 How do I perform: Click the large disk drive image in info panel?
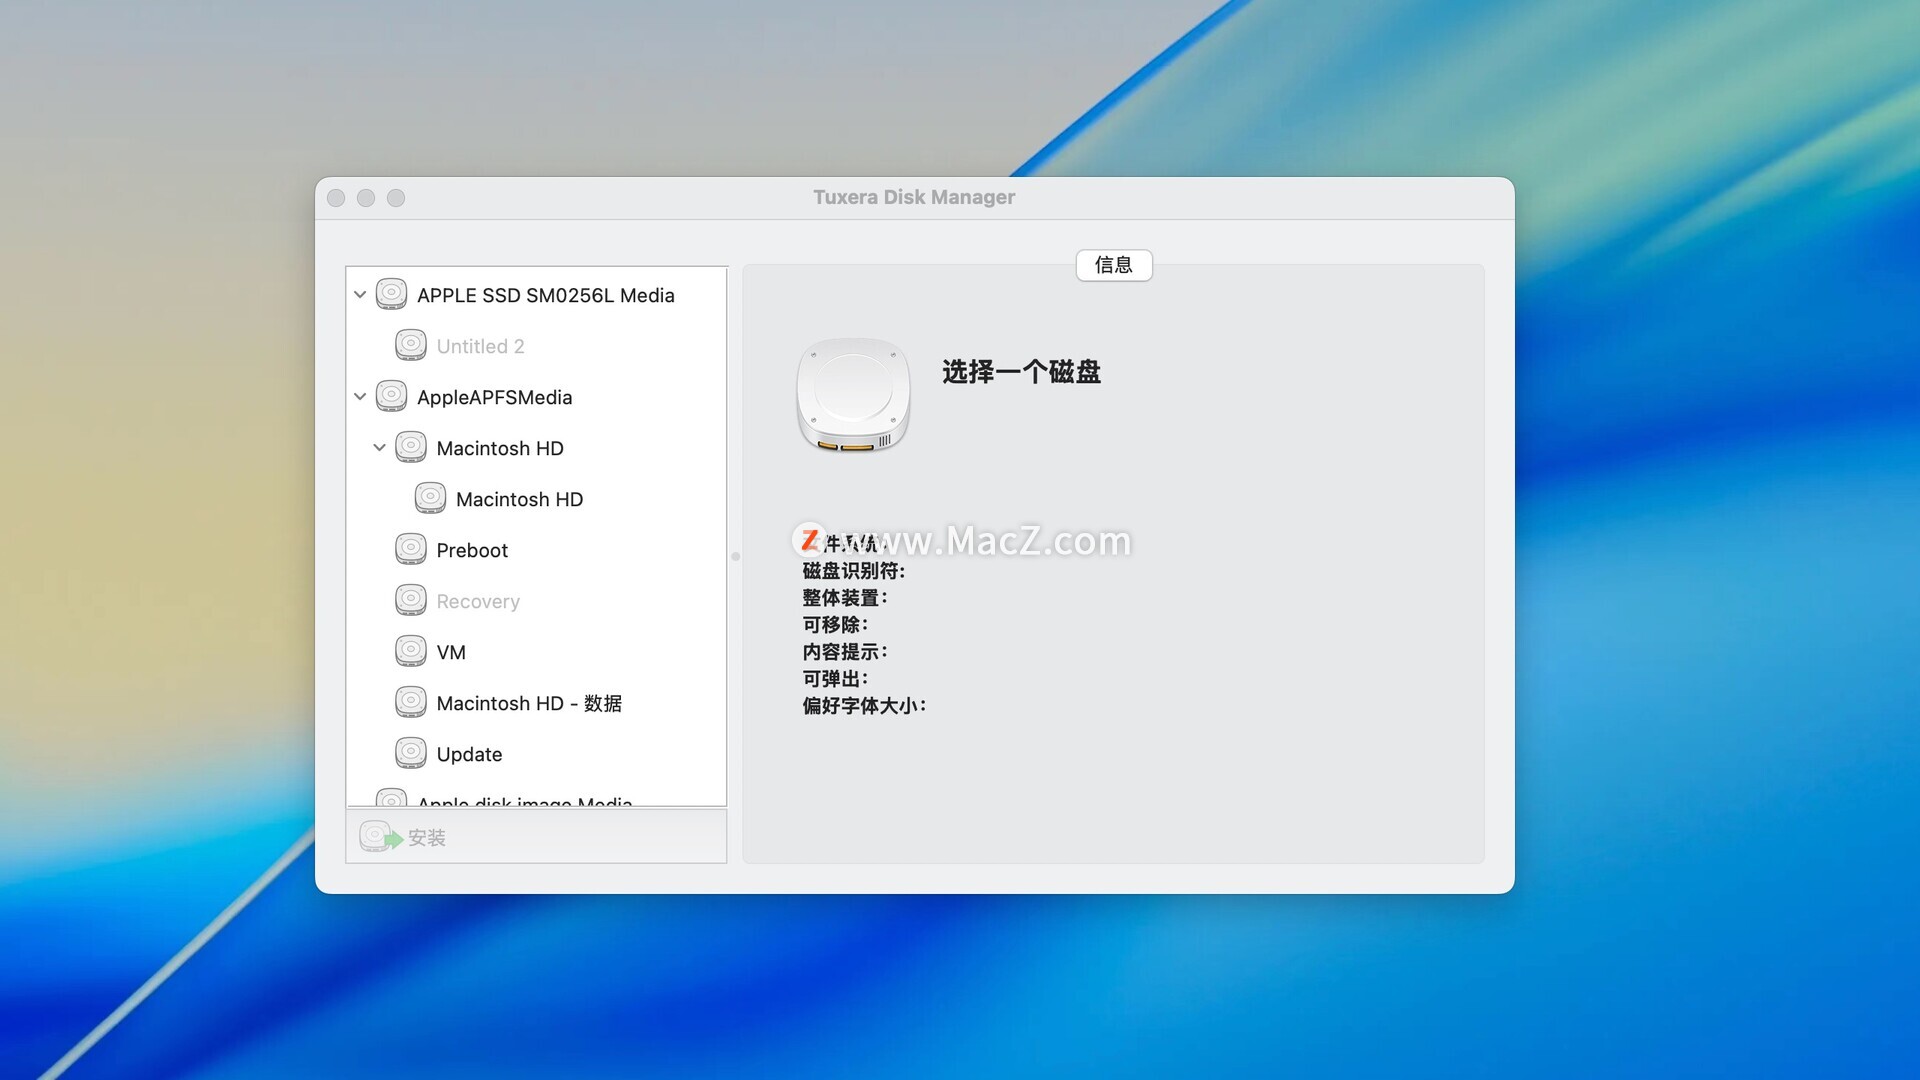(x=853, y=395)
